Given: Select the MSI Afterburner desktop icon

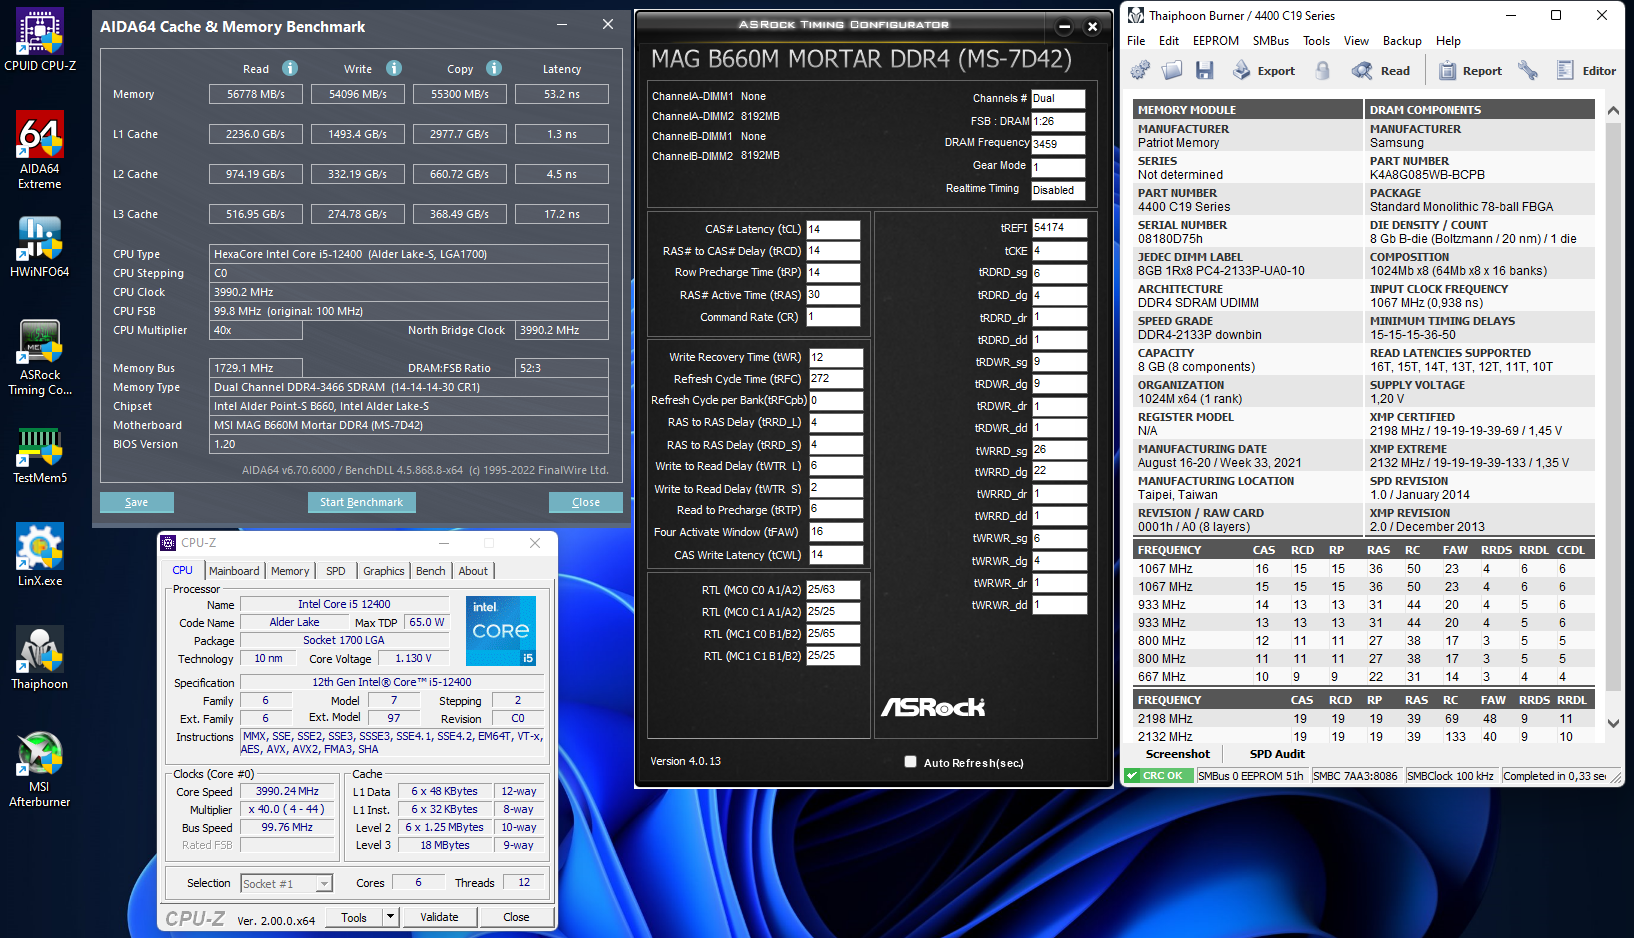Looking at the screenshot, I should click(40, 770).
